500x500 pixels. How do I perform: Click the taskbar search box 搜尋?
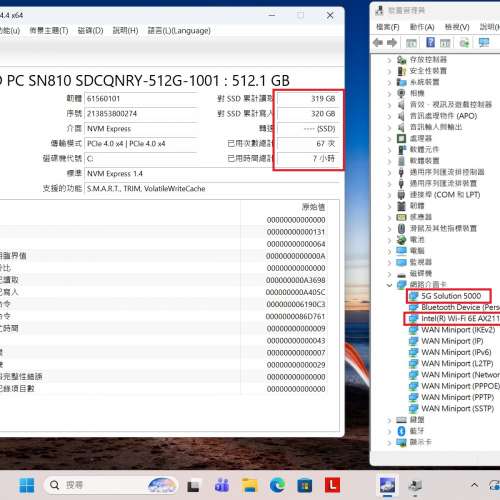click(x=110, y=485)
